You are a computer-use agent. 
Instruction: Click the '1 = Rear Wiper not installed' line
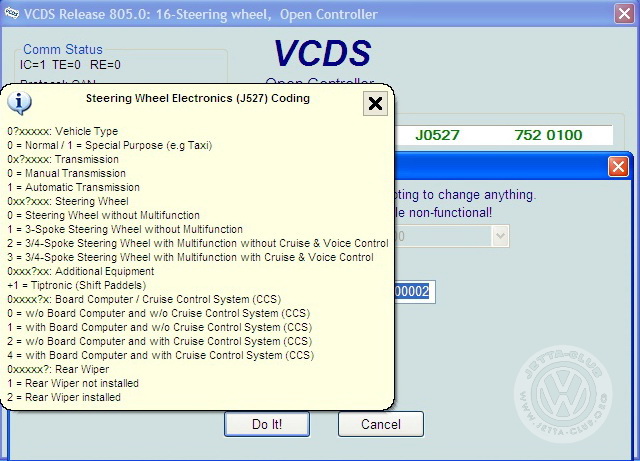tap(73, 383)
